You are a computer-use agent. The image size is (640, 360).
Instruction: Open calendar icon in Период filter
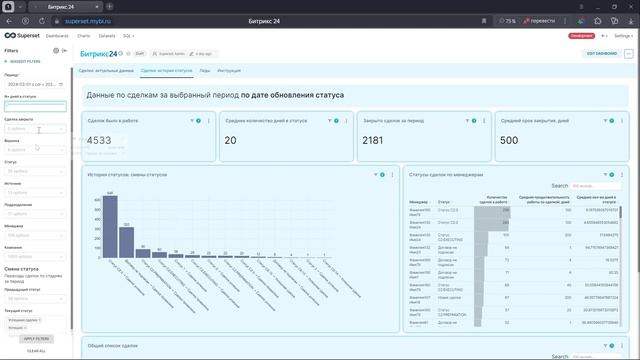(x=61, y=84)
